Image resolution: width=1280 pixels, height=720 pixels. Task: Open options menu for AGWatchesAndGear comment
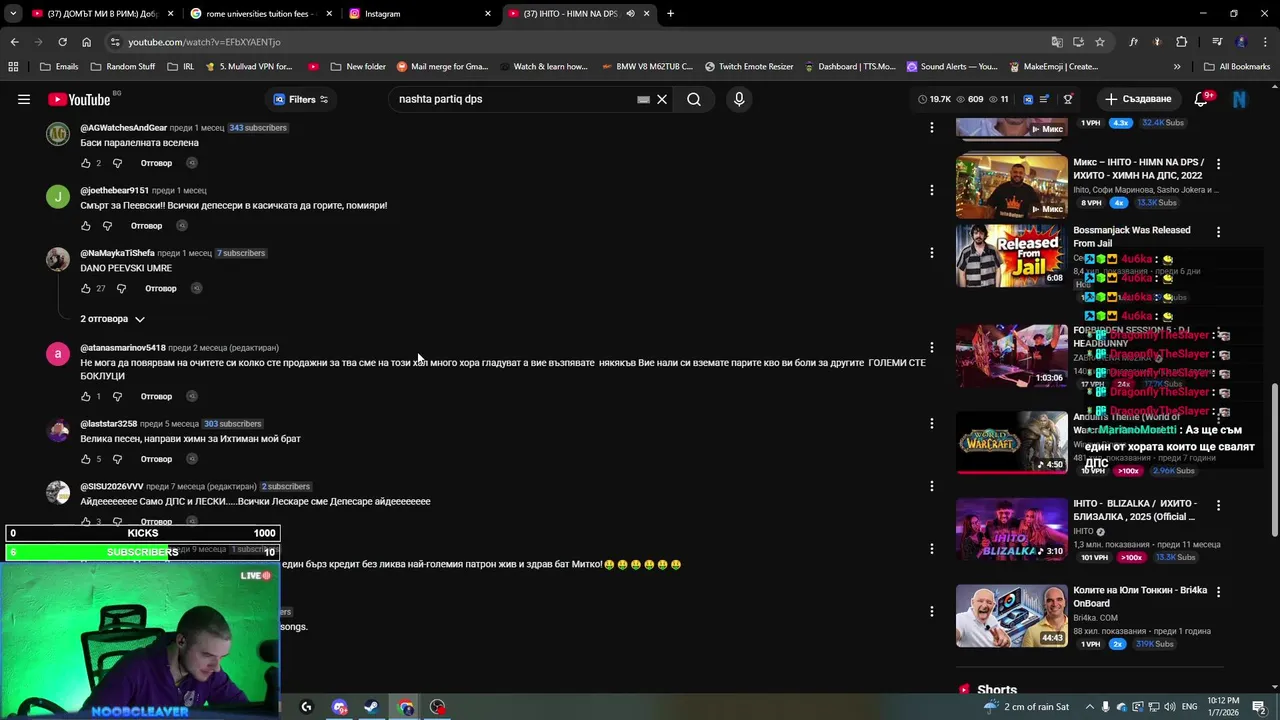pos(931,127)
